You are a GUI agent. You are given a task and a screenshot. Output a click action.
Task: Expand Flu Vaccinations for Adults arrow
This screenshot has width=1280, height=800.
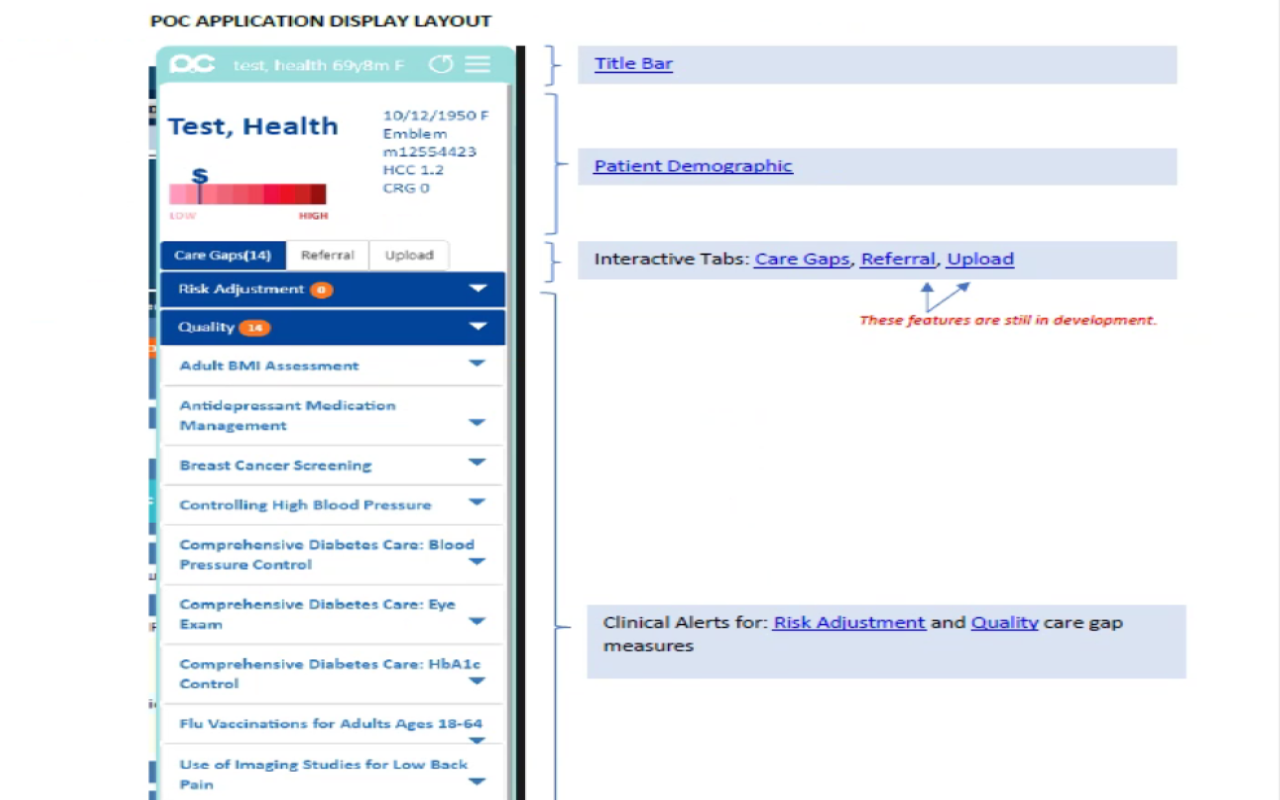[x=477, y=741]
